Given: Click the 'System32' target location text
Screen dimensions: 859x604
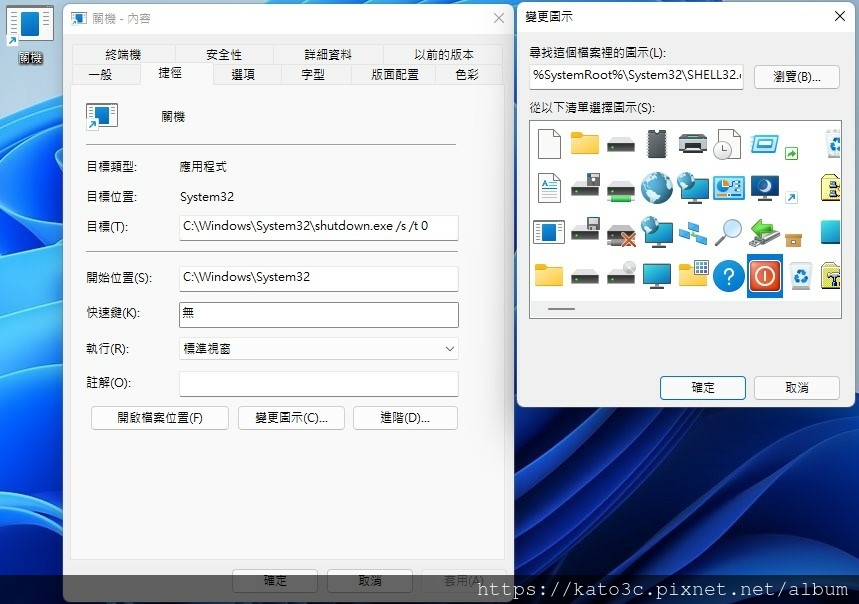Looking at the screenshot, I should coord(207,197).
